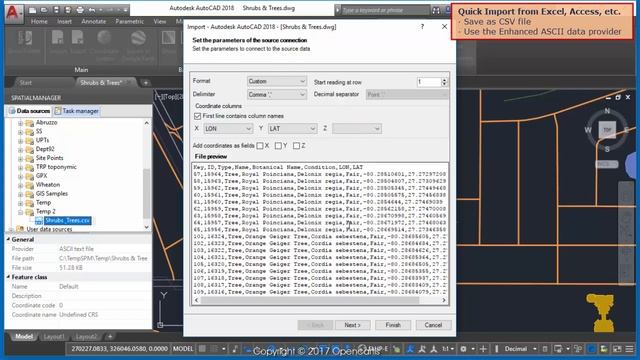This screenshot has height=360, width=640.
Task: Click the Shrubs_Trees.csv file icon in tree
Action: coord(39,221)
